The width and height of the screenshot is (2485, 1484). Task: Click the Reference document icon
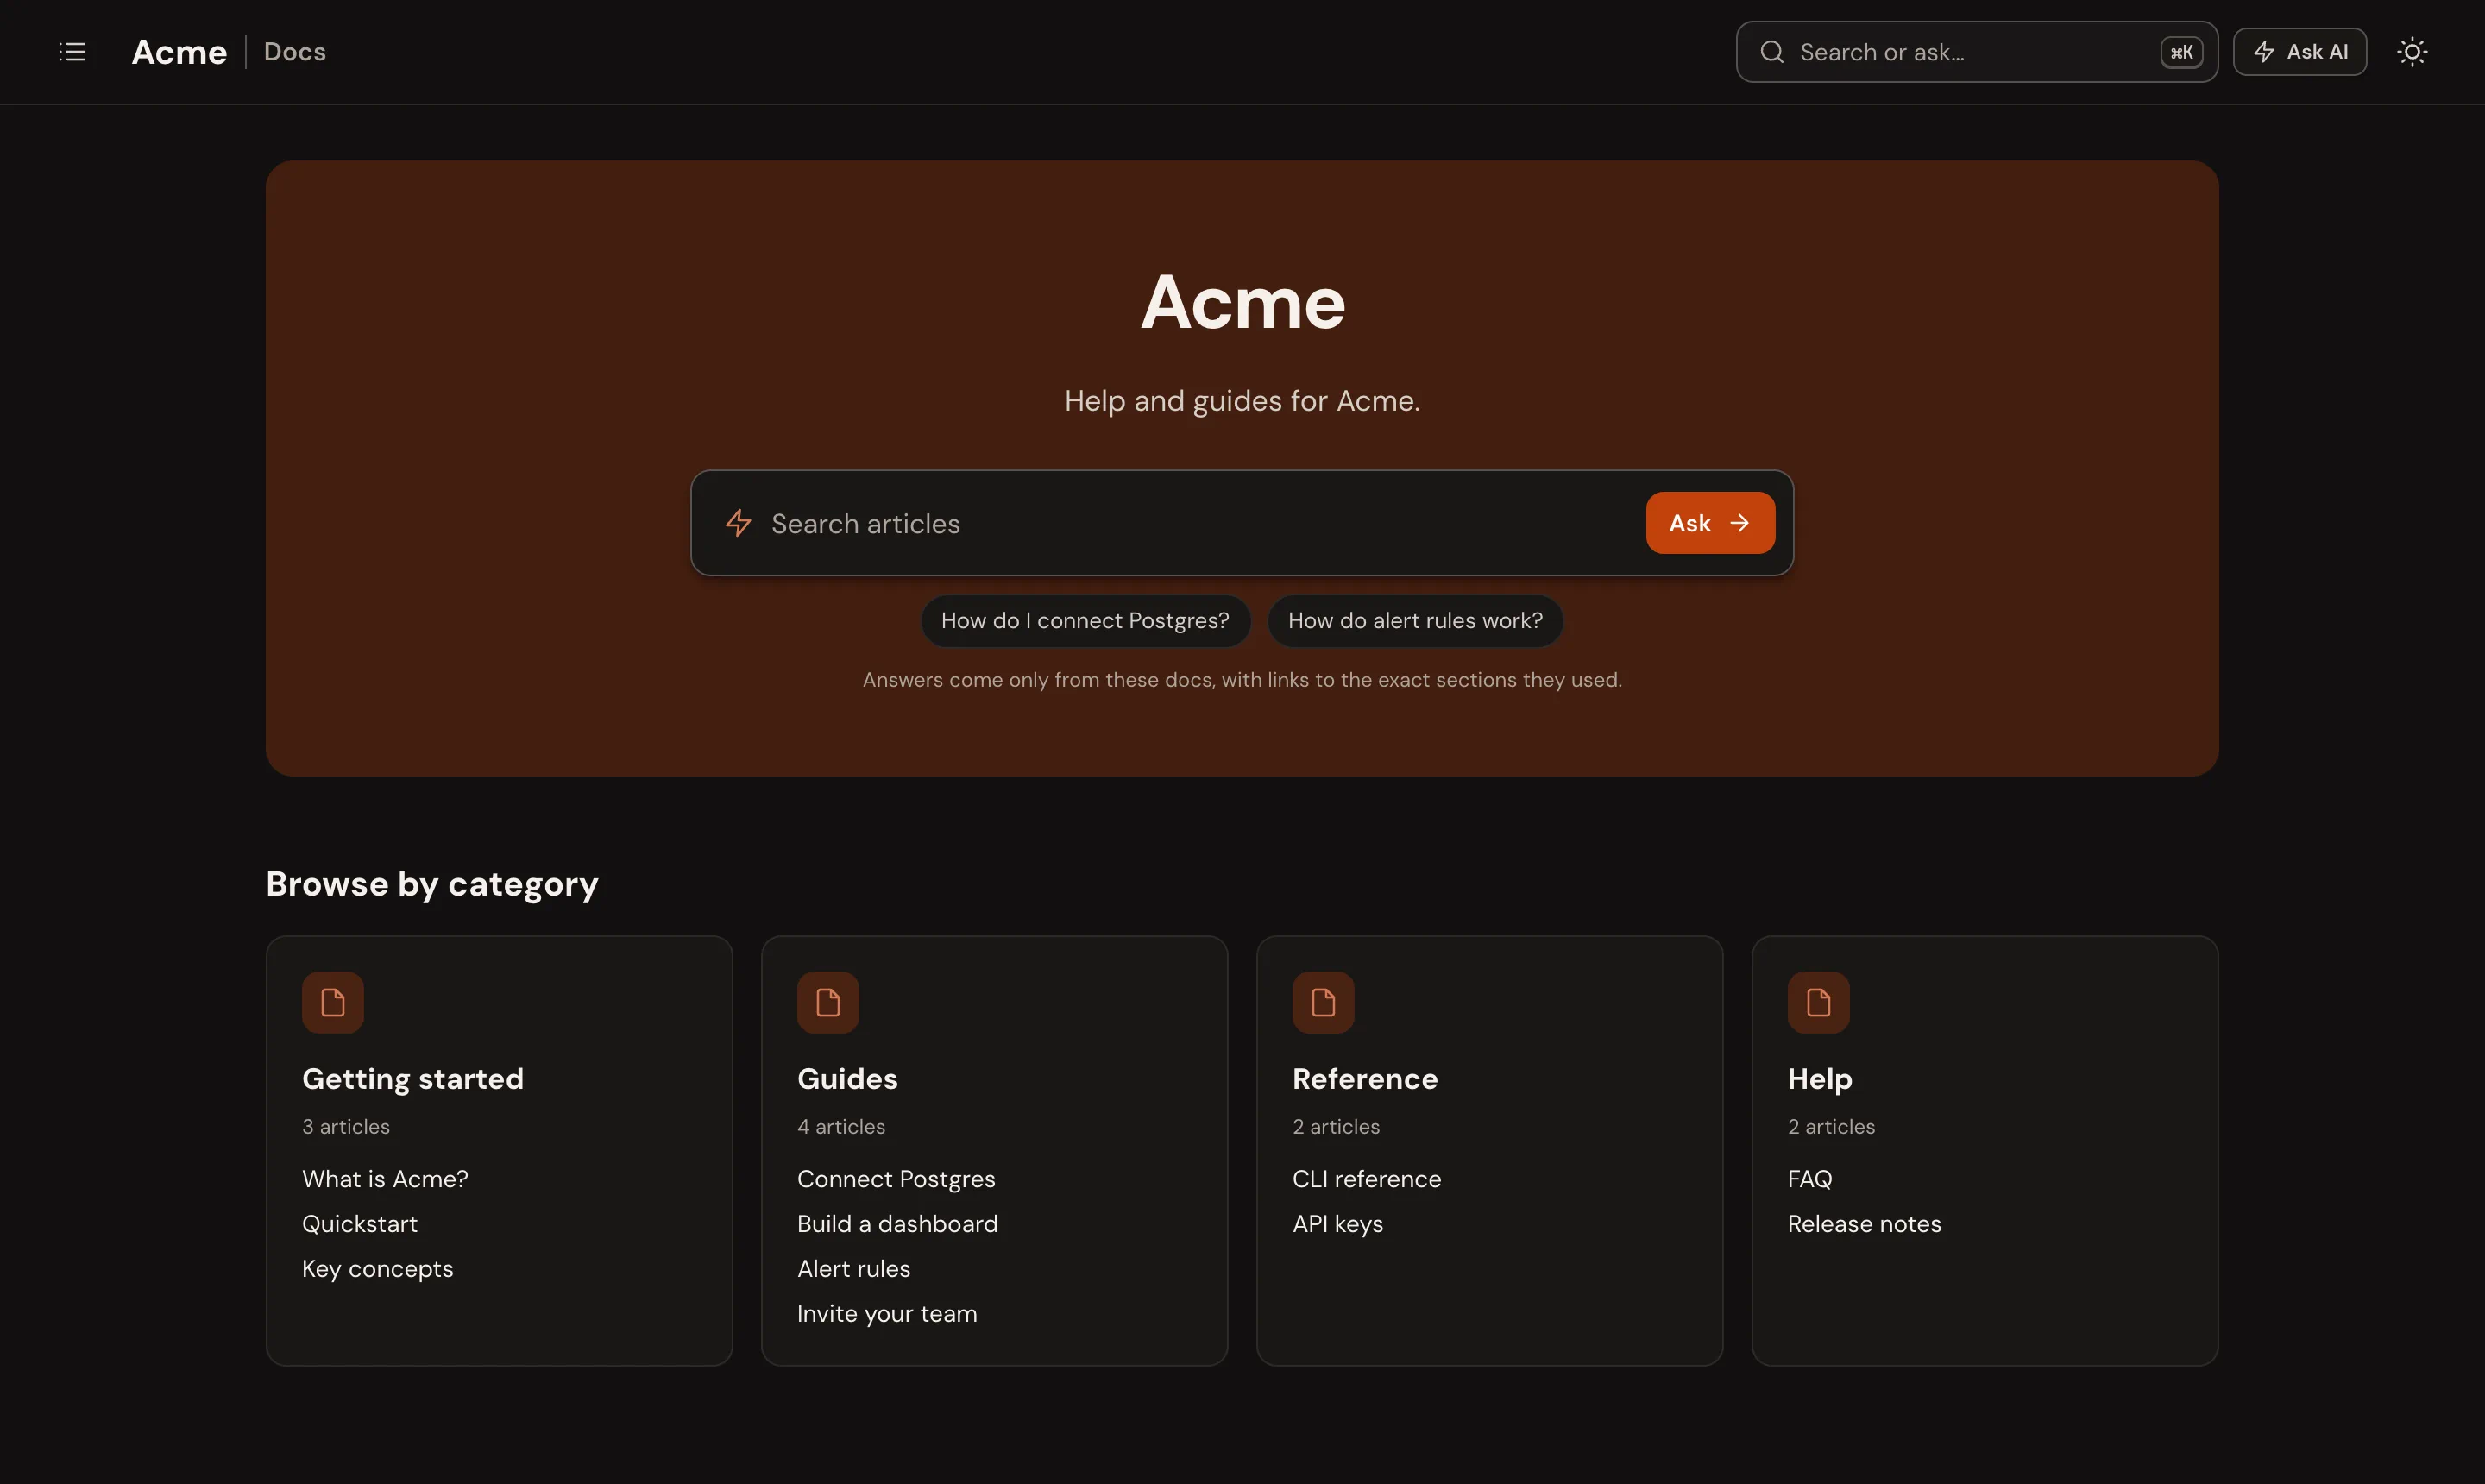(1322, 1002)
